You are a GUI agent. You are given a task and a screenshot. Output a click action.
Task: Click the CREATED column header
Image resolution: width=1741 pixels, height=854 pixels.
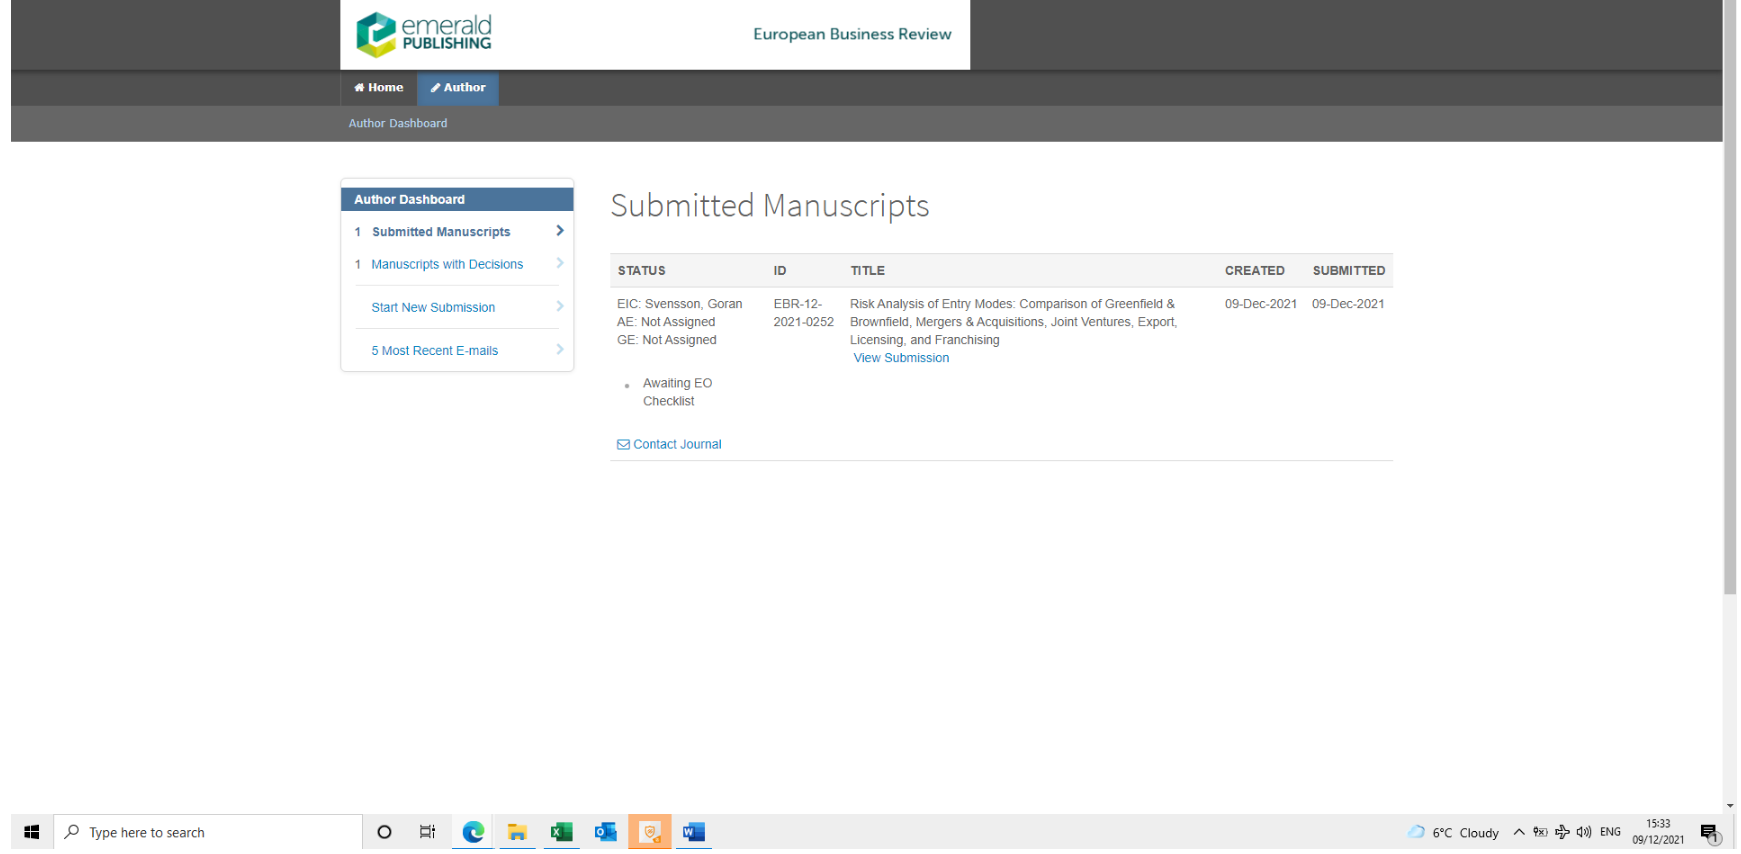1254,271
